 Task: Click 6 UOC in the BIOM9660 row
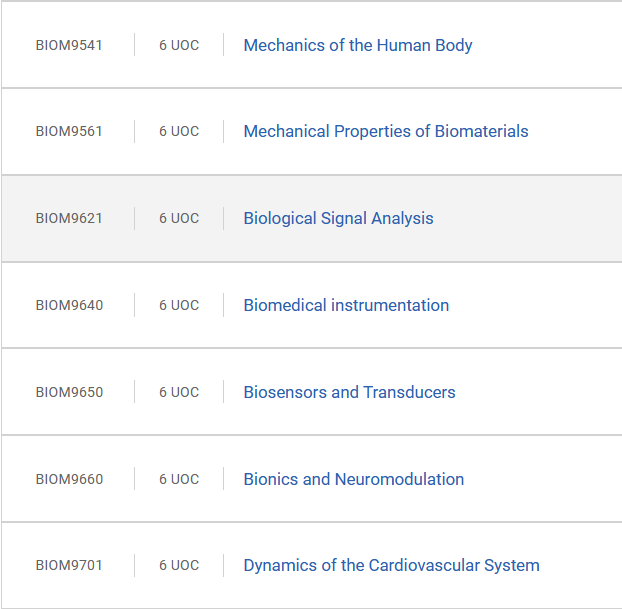179,479
